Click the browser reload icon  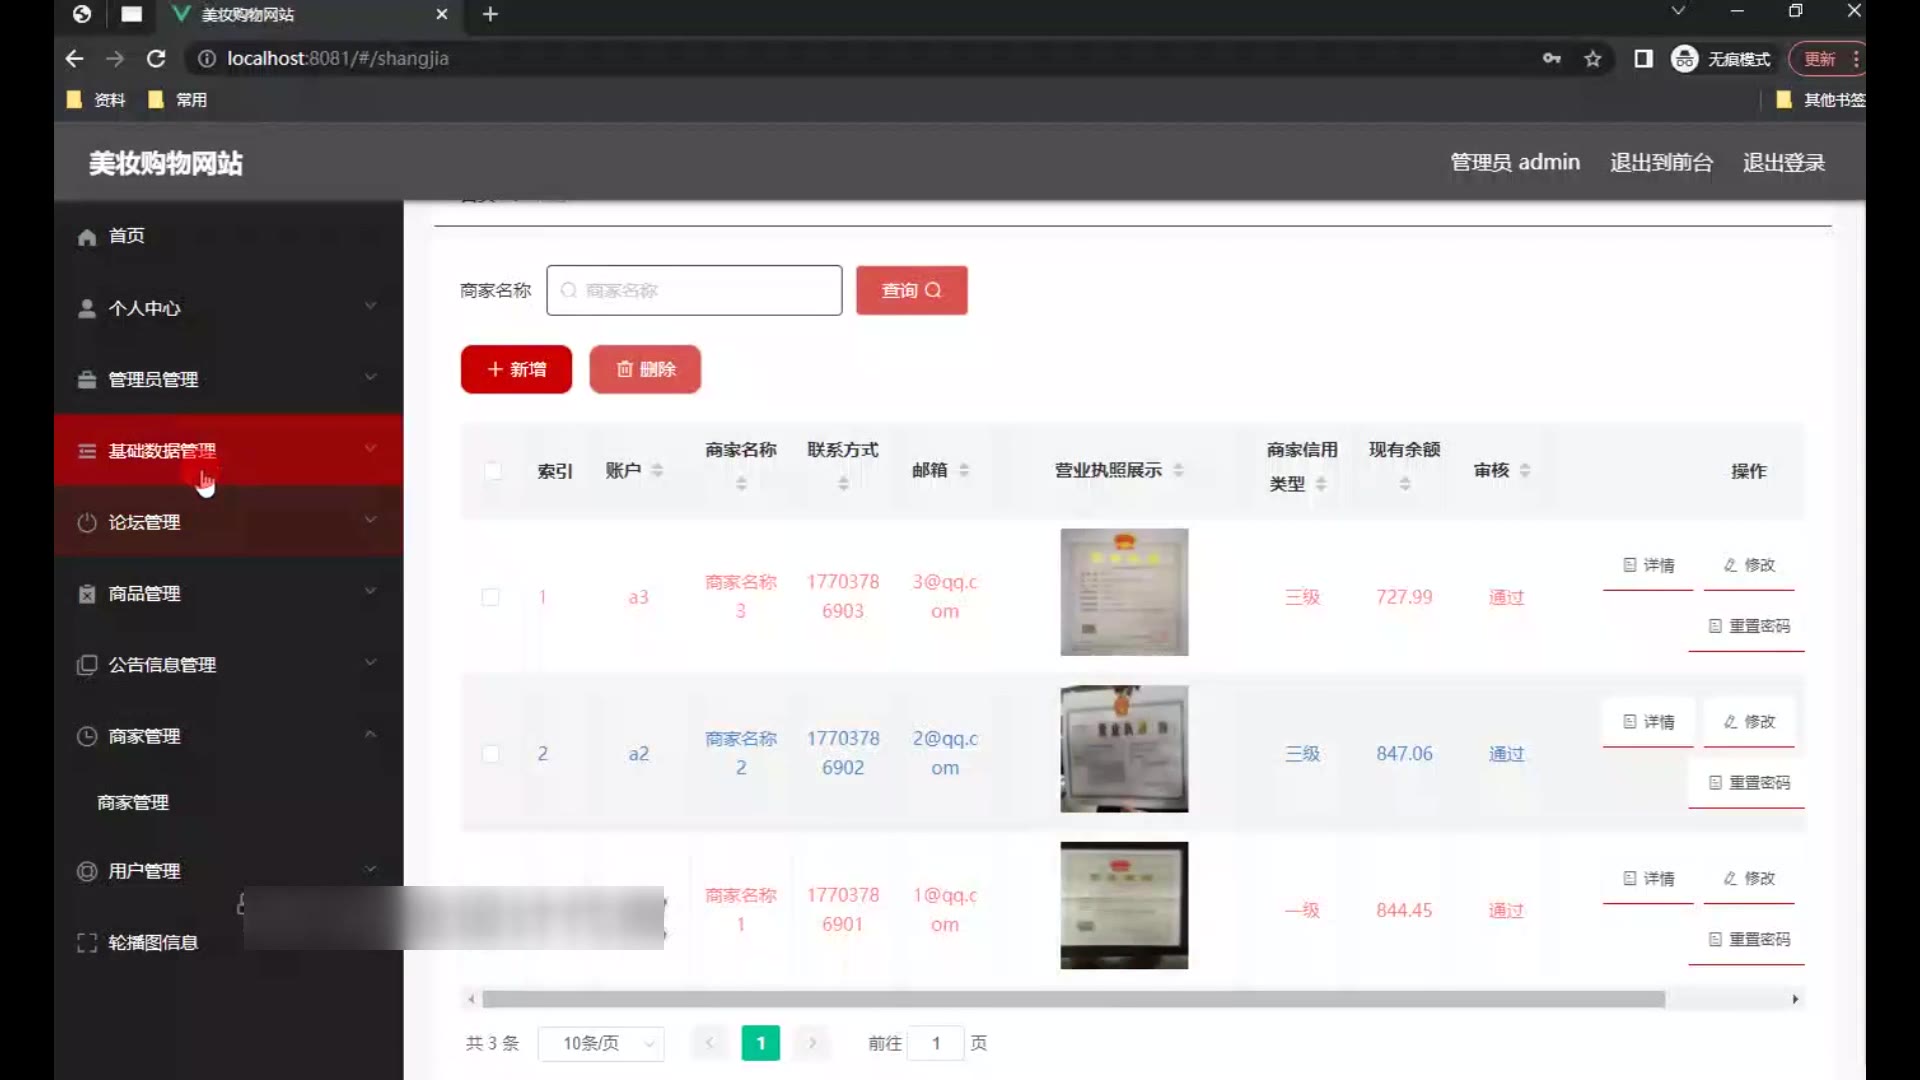point(156,59)
